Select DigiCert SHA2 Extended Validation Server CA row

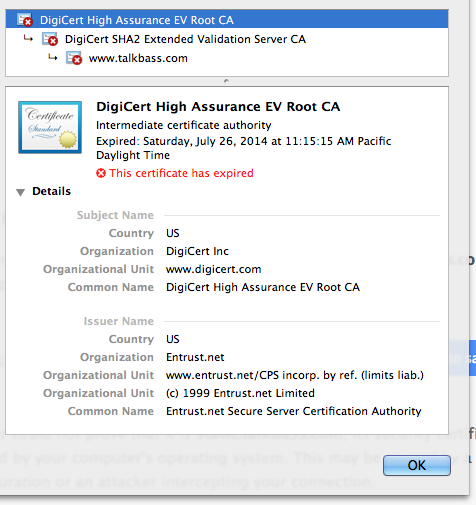click(227, 39)
